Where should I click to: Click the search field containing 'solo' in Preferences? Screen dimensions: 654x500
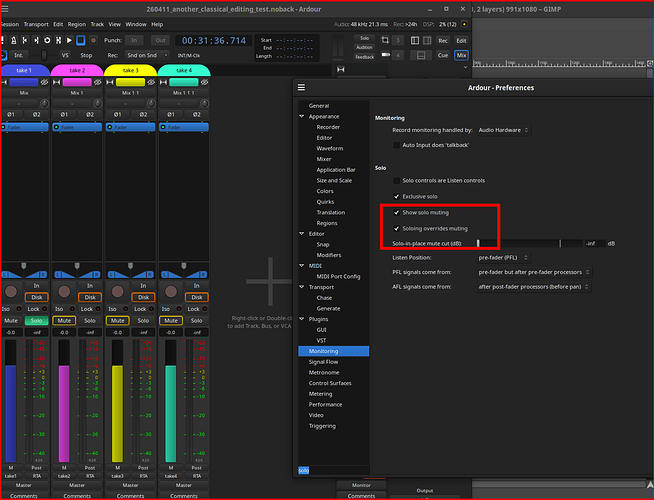click(334, 470)
